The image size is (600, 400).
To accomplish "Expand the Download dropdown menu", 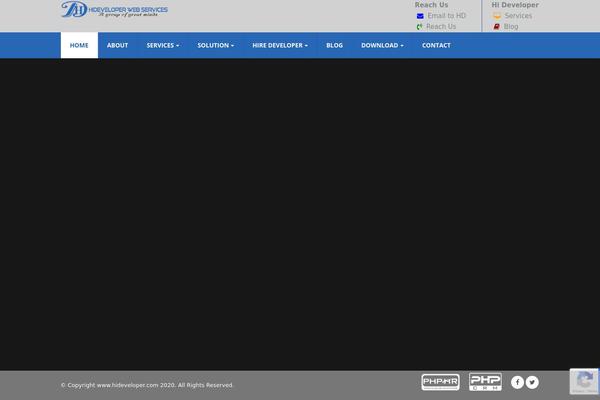I will [382, 45].
